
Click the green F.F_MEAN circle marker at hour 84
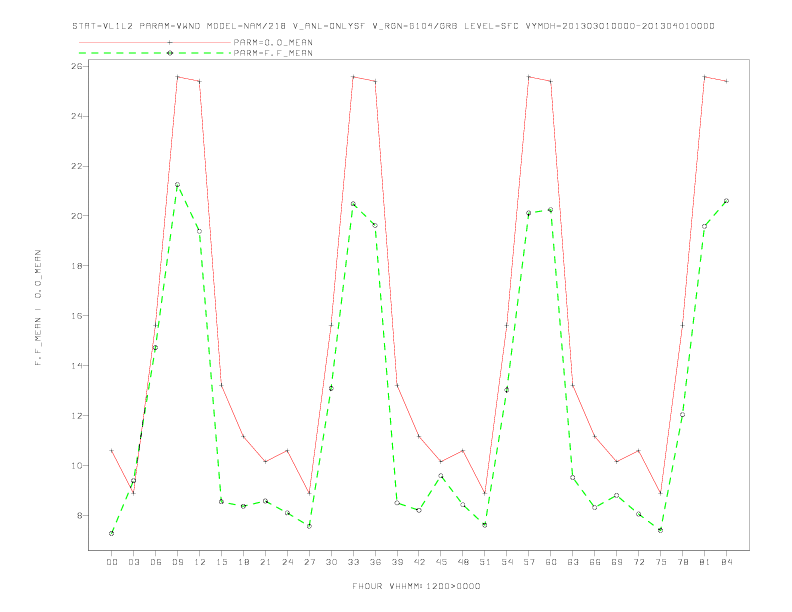point(726,201)
